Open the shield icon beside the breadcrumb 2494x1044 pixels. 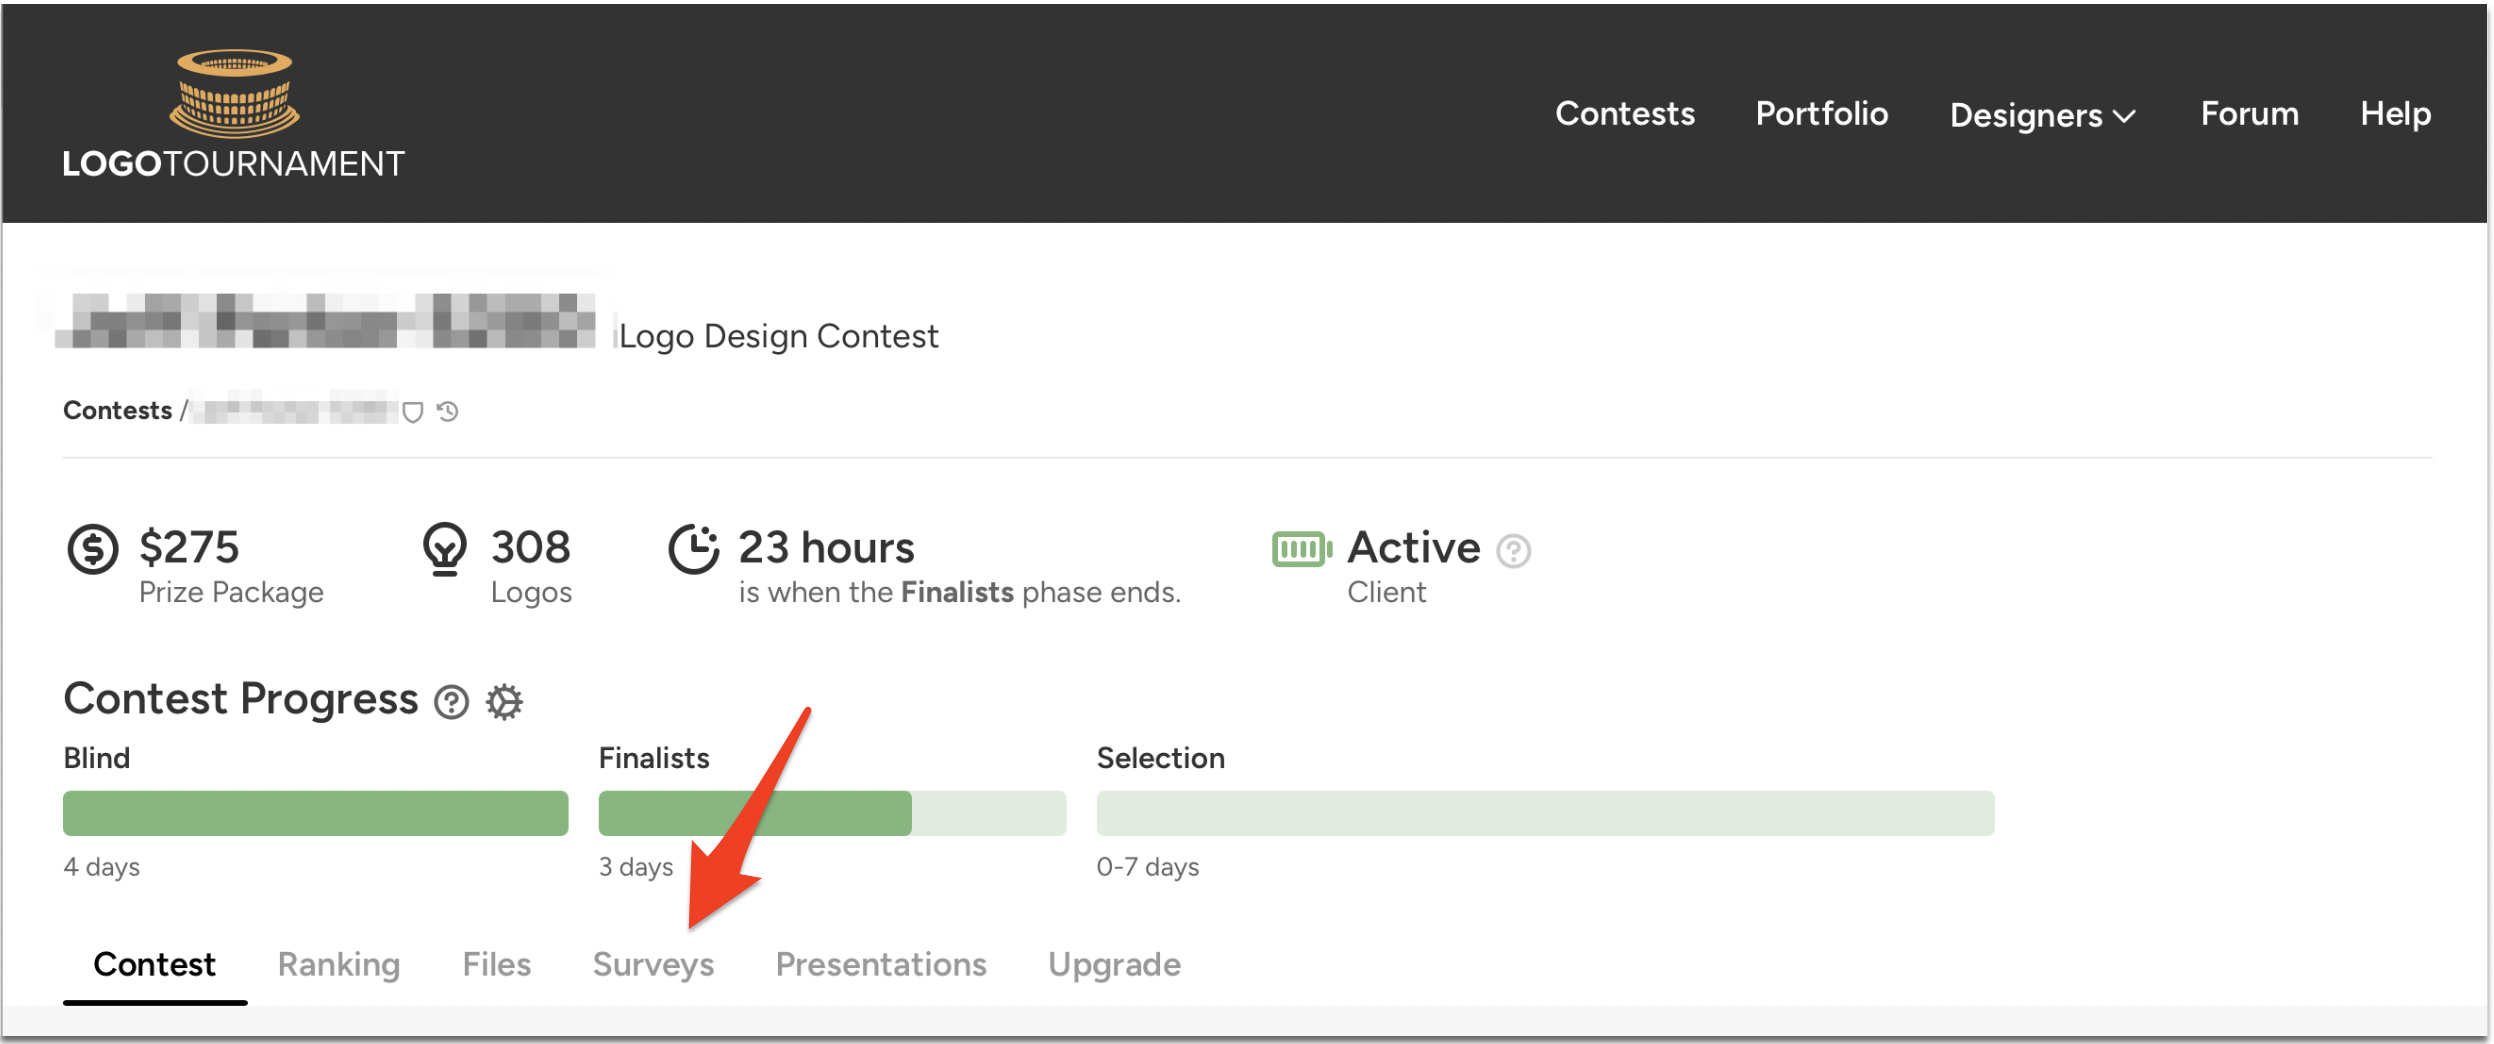click(412, 412)
